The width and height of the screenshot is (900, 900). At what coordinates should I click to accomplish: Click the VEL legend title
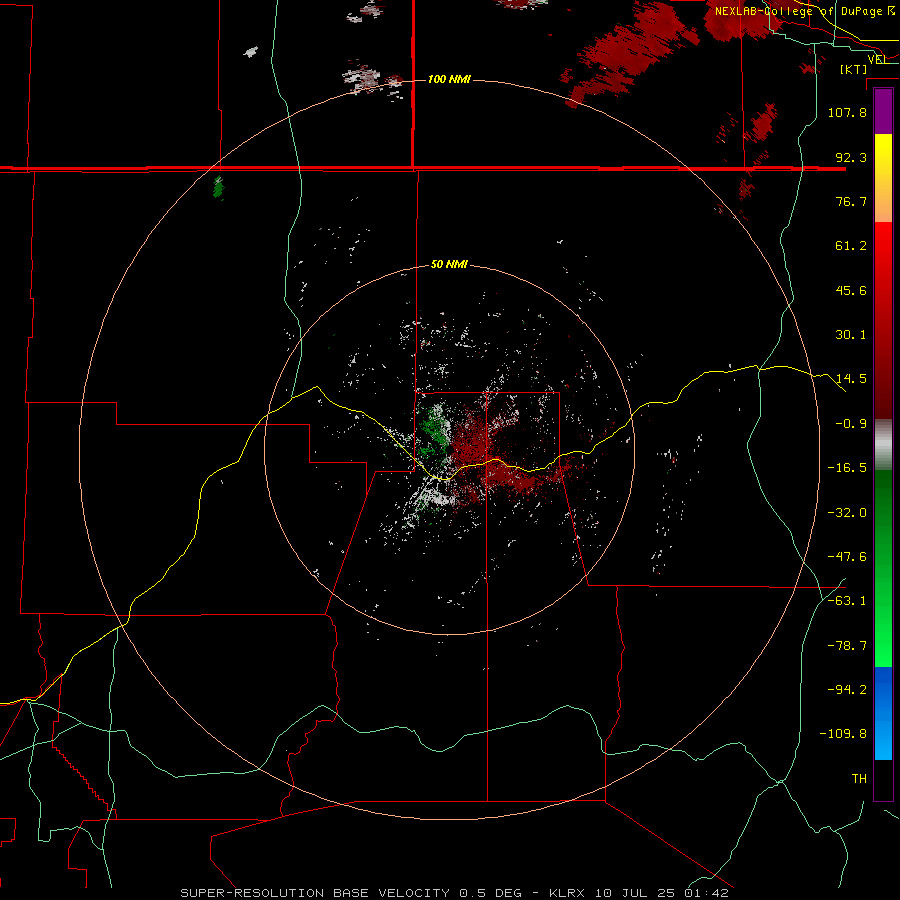pos(877,59)
